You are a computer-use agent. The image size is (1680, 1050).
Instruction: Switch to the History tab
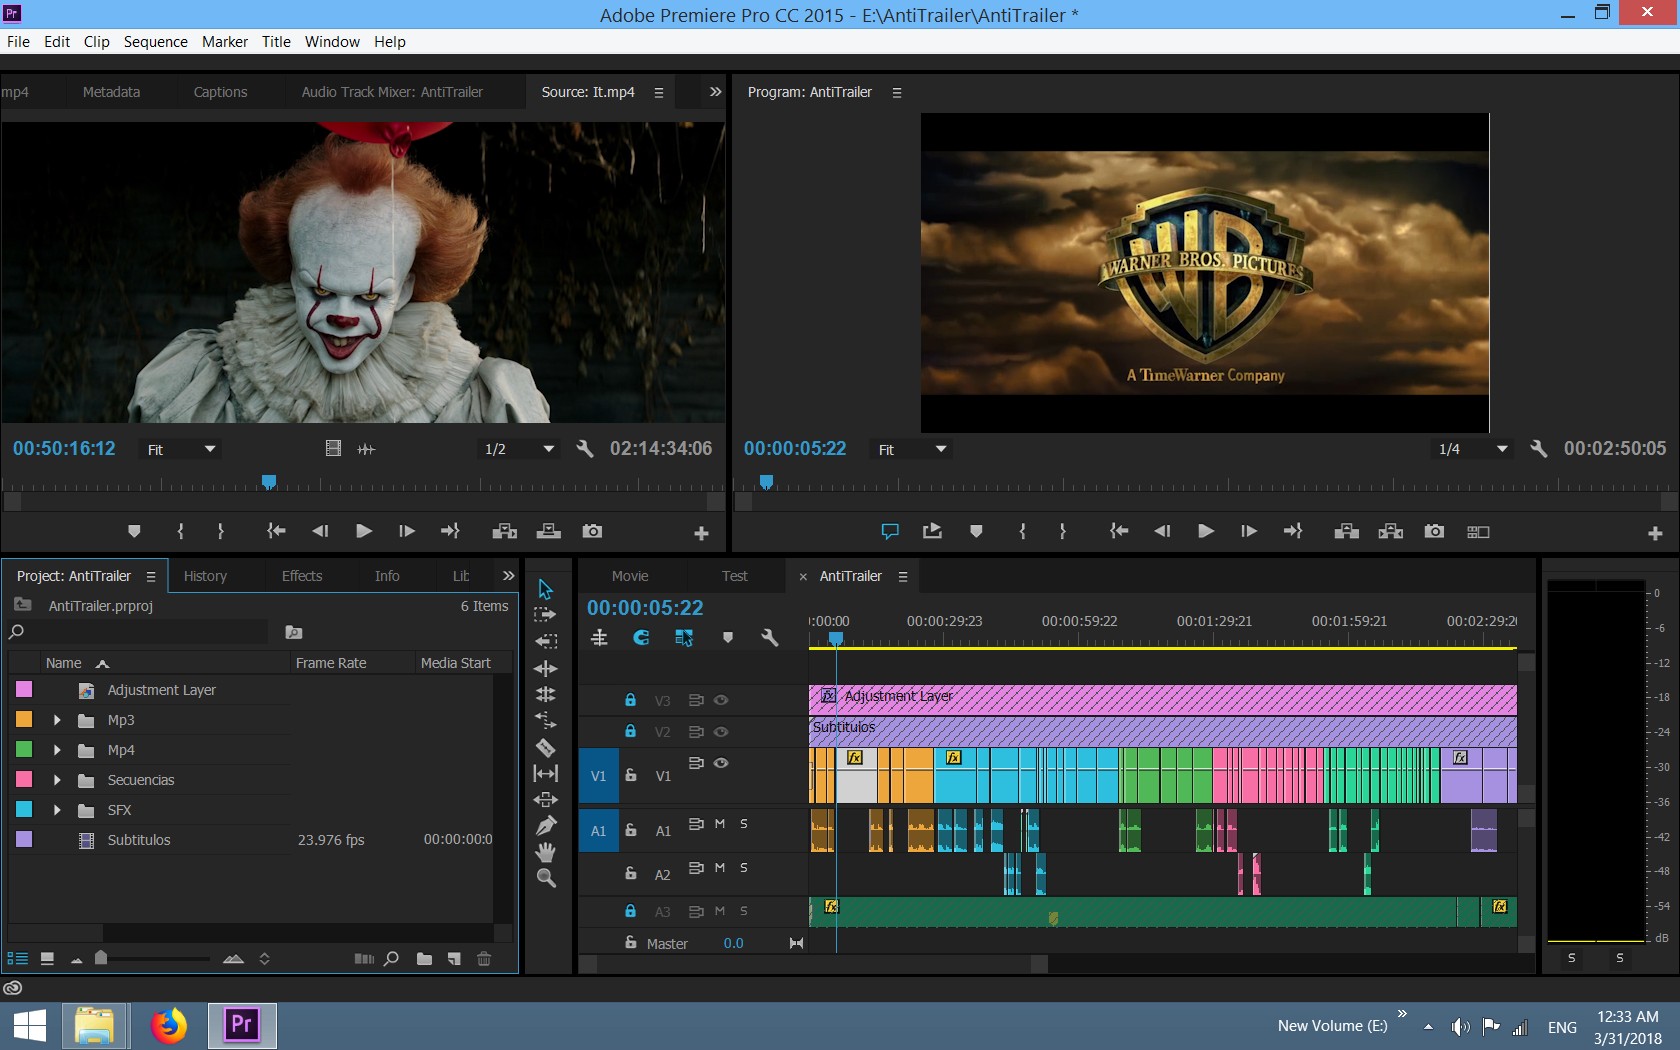(205, 575)
